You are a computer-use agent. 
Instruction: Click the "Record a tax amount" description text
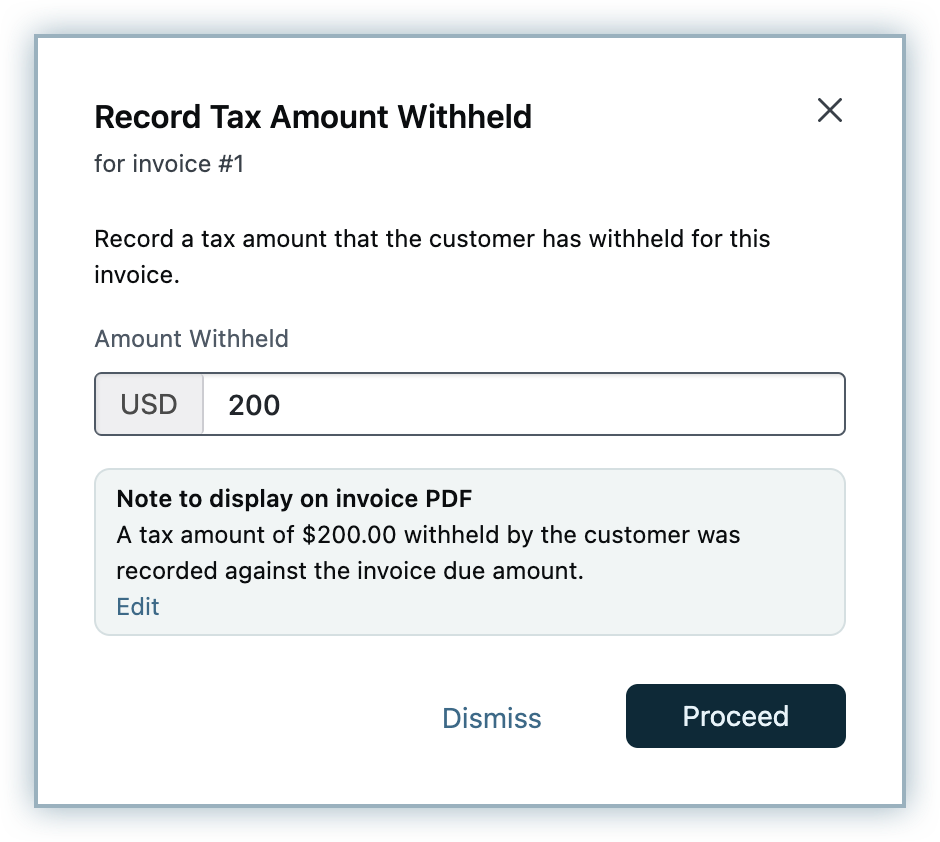[x=432, y=240]
